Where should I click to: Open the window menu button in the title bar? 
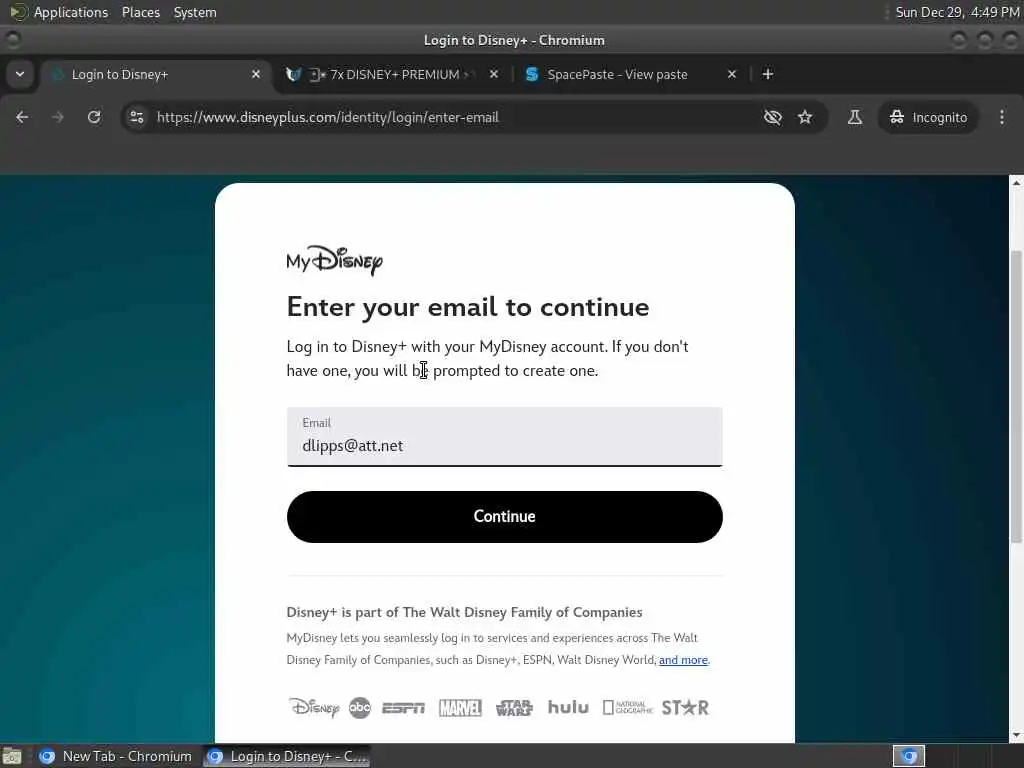(x=12, y=40)
